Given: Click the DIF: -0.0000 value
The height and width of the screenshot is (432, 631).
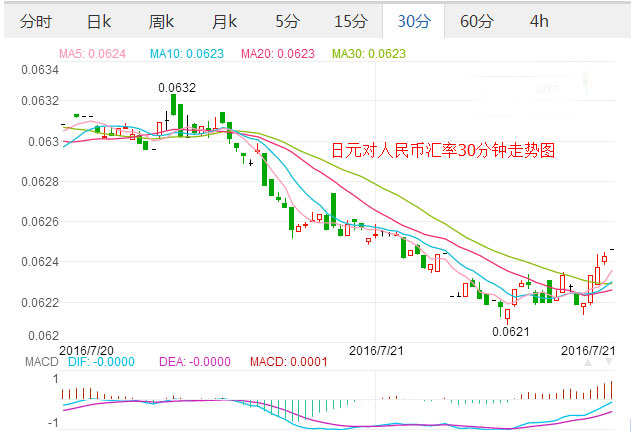Looking at the screenshot, I should pos(101,362).
